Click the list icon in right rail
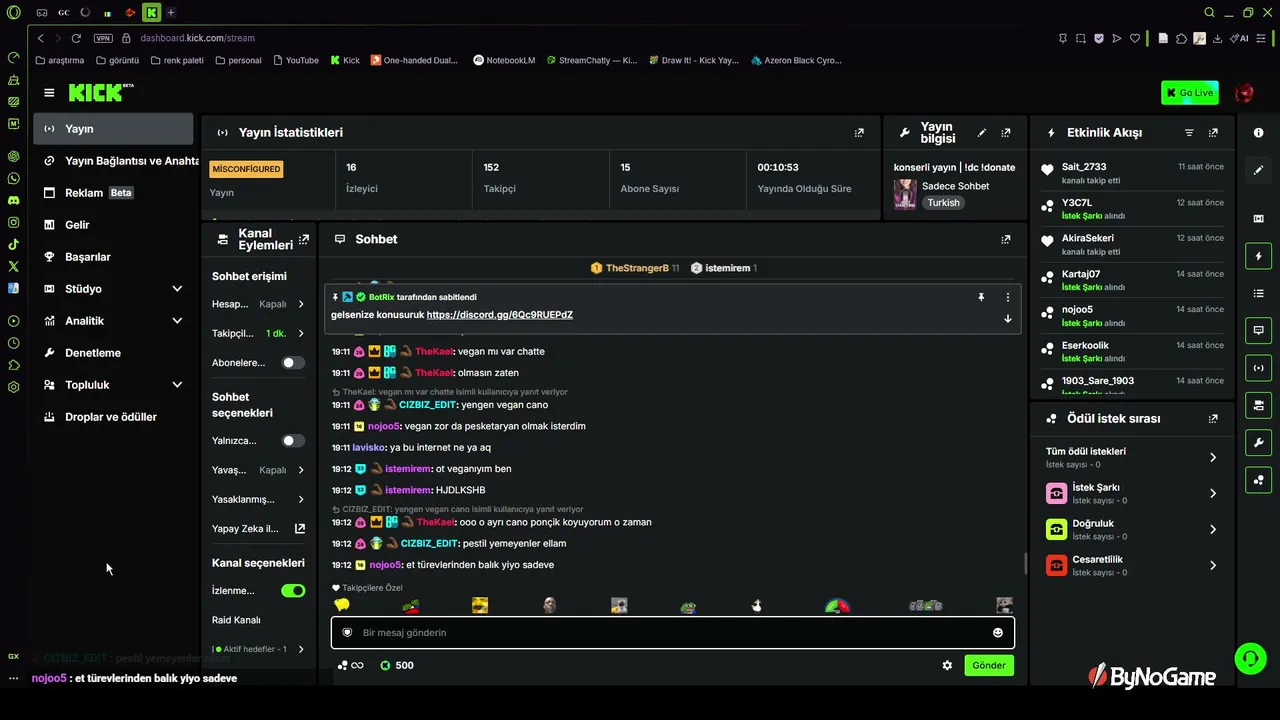Screen dimensions: 1280x720 [1258, 293]
